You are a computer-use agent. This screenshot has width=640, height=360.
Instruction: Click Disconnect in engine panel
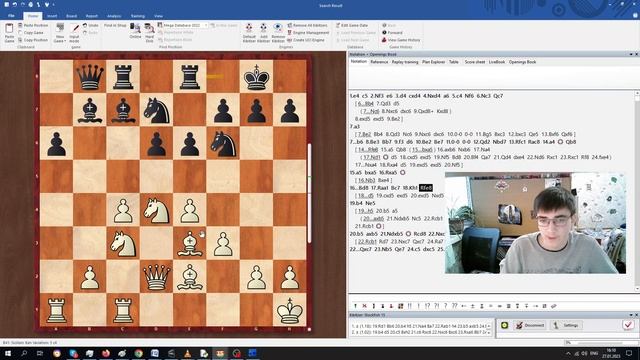tap(529, 325)
